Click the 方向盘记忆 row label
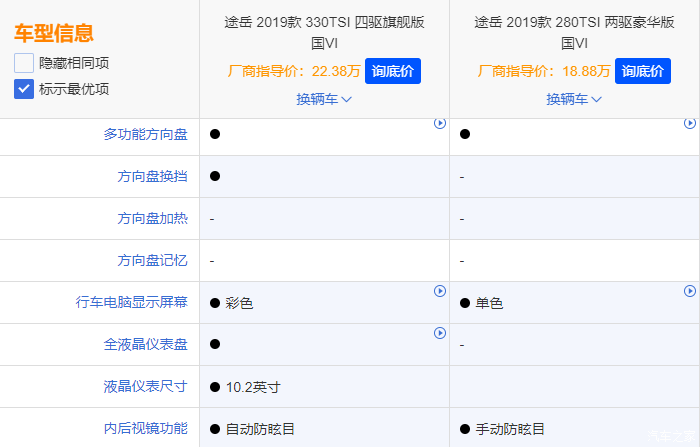 [152, 260]
